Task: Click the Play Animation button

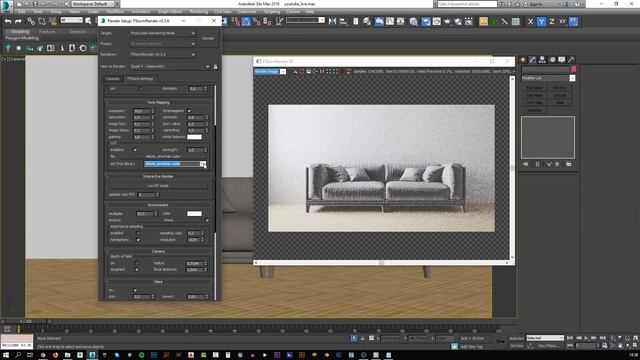Action: [586, 338]
